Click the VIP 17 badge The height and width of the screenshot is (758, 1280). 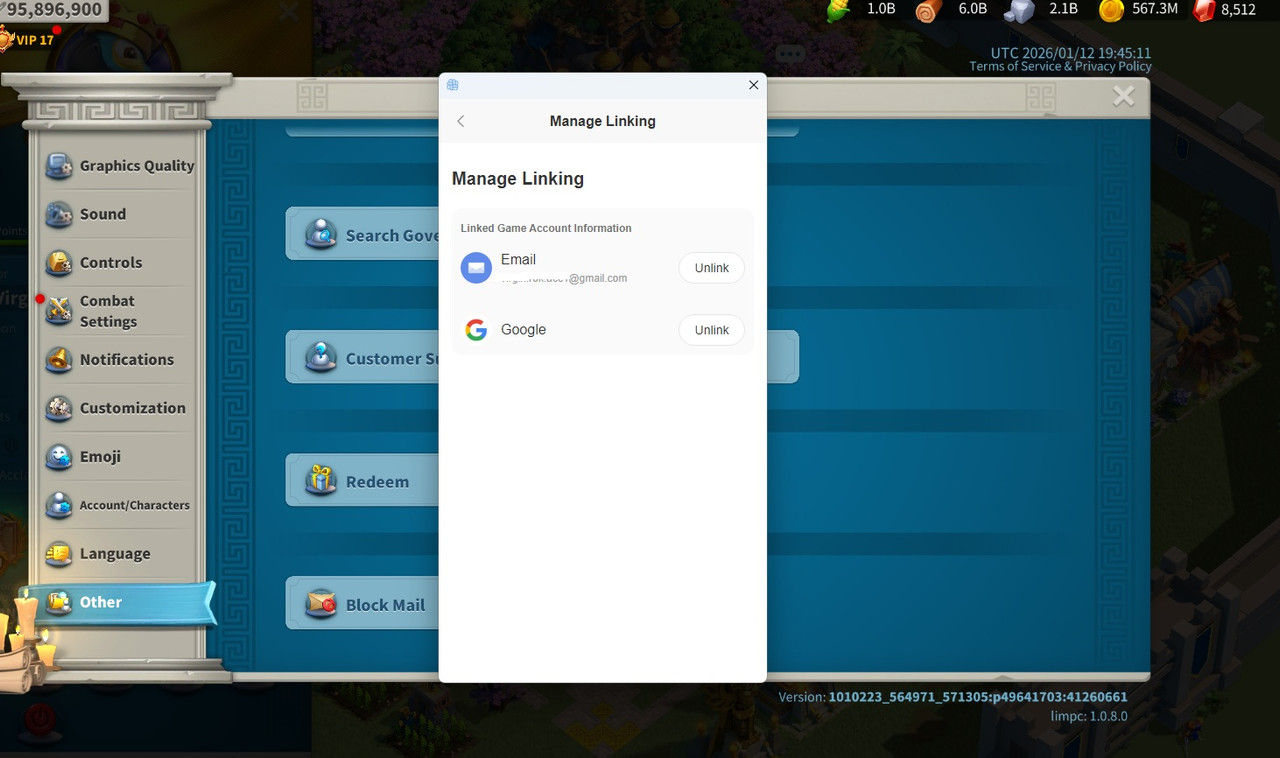click(x=28, y=40)
